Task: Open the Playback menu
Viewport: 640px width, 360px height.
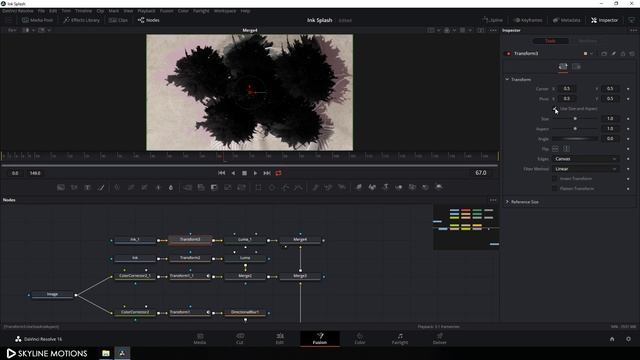Action: [x=146, y=11]
